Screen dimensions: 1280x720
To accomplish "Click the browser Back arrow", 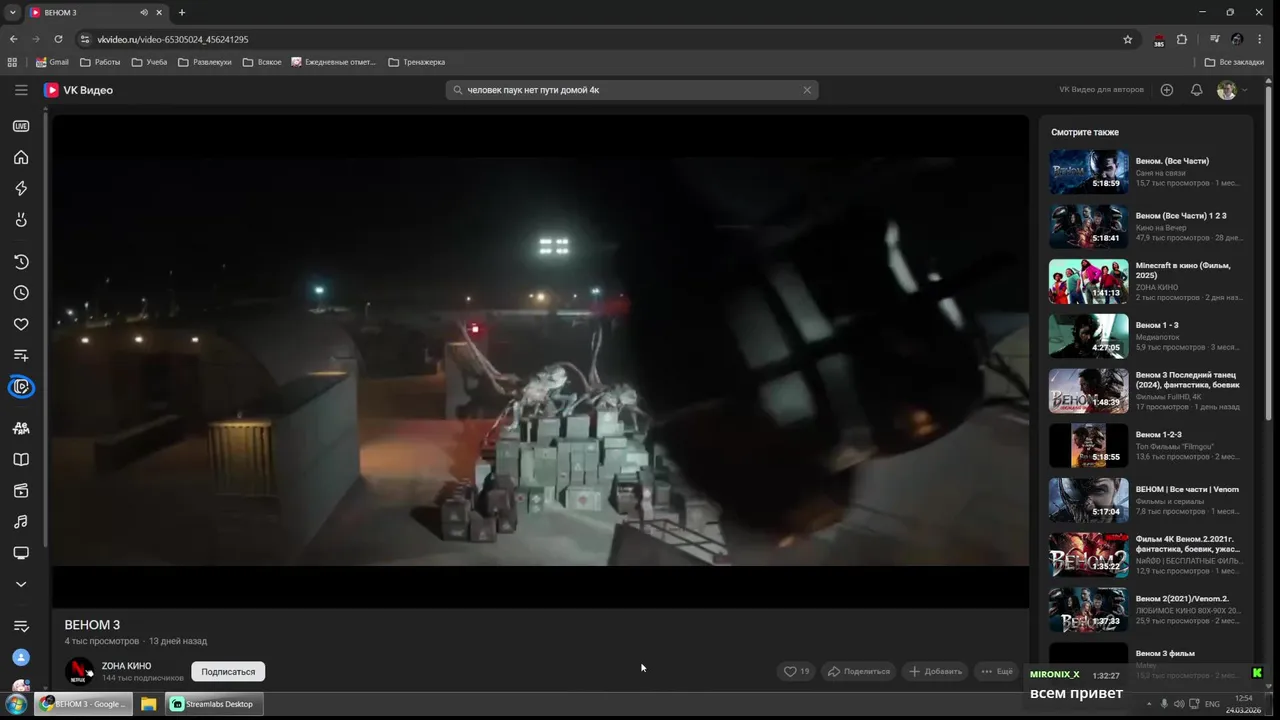I will 13,39.
